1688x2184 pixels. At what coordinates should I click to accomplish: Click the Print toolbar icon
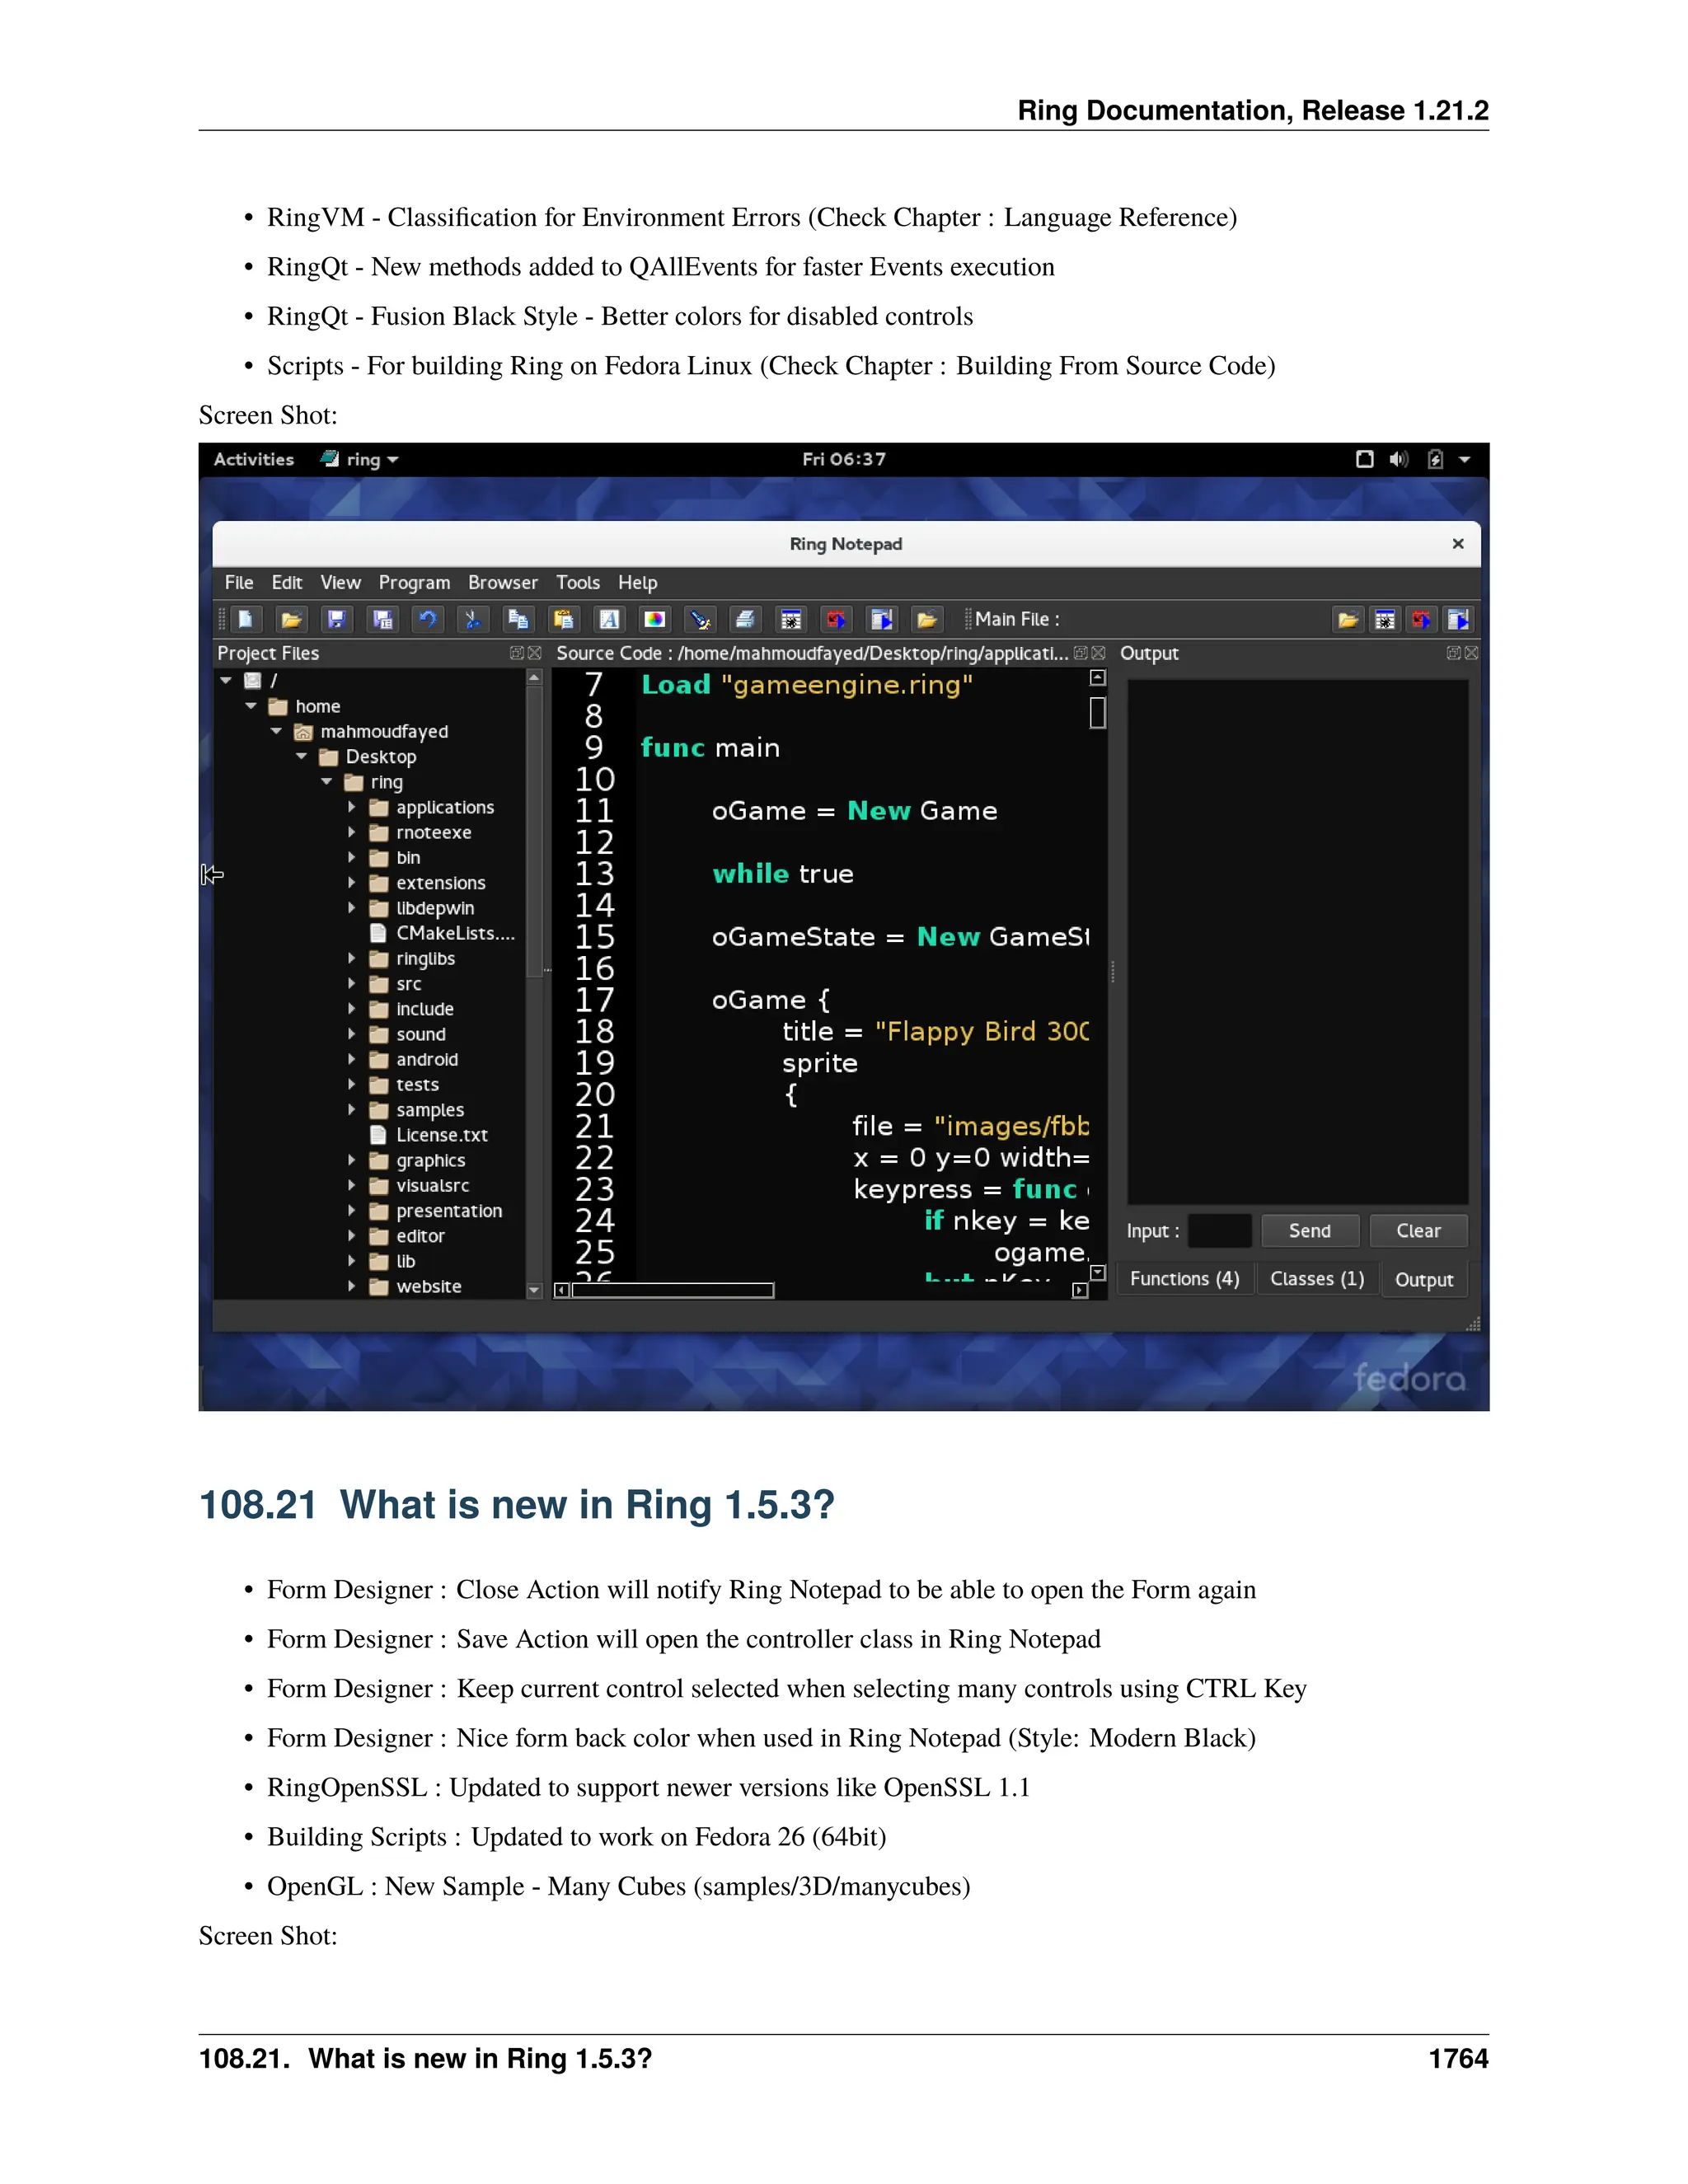pos(745,620)
